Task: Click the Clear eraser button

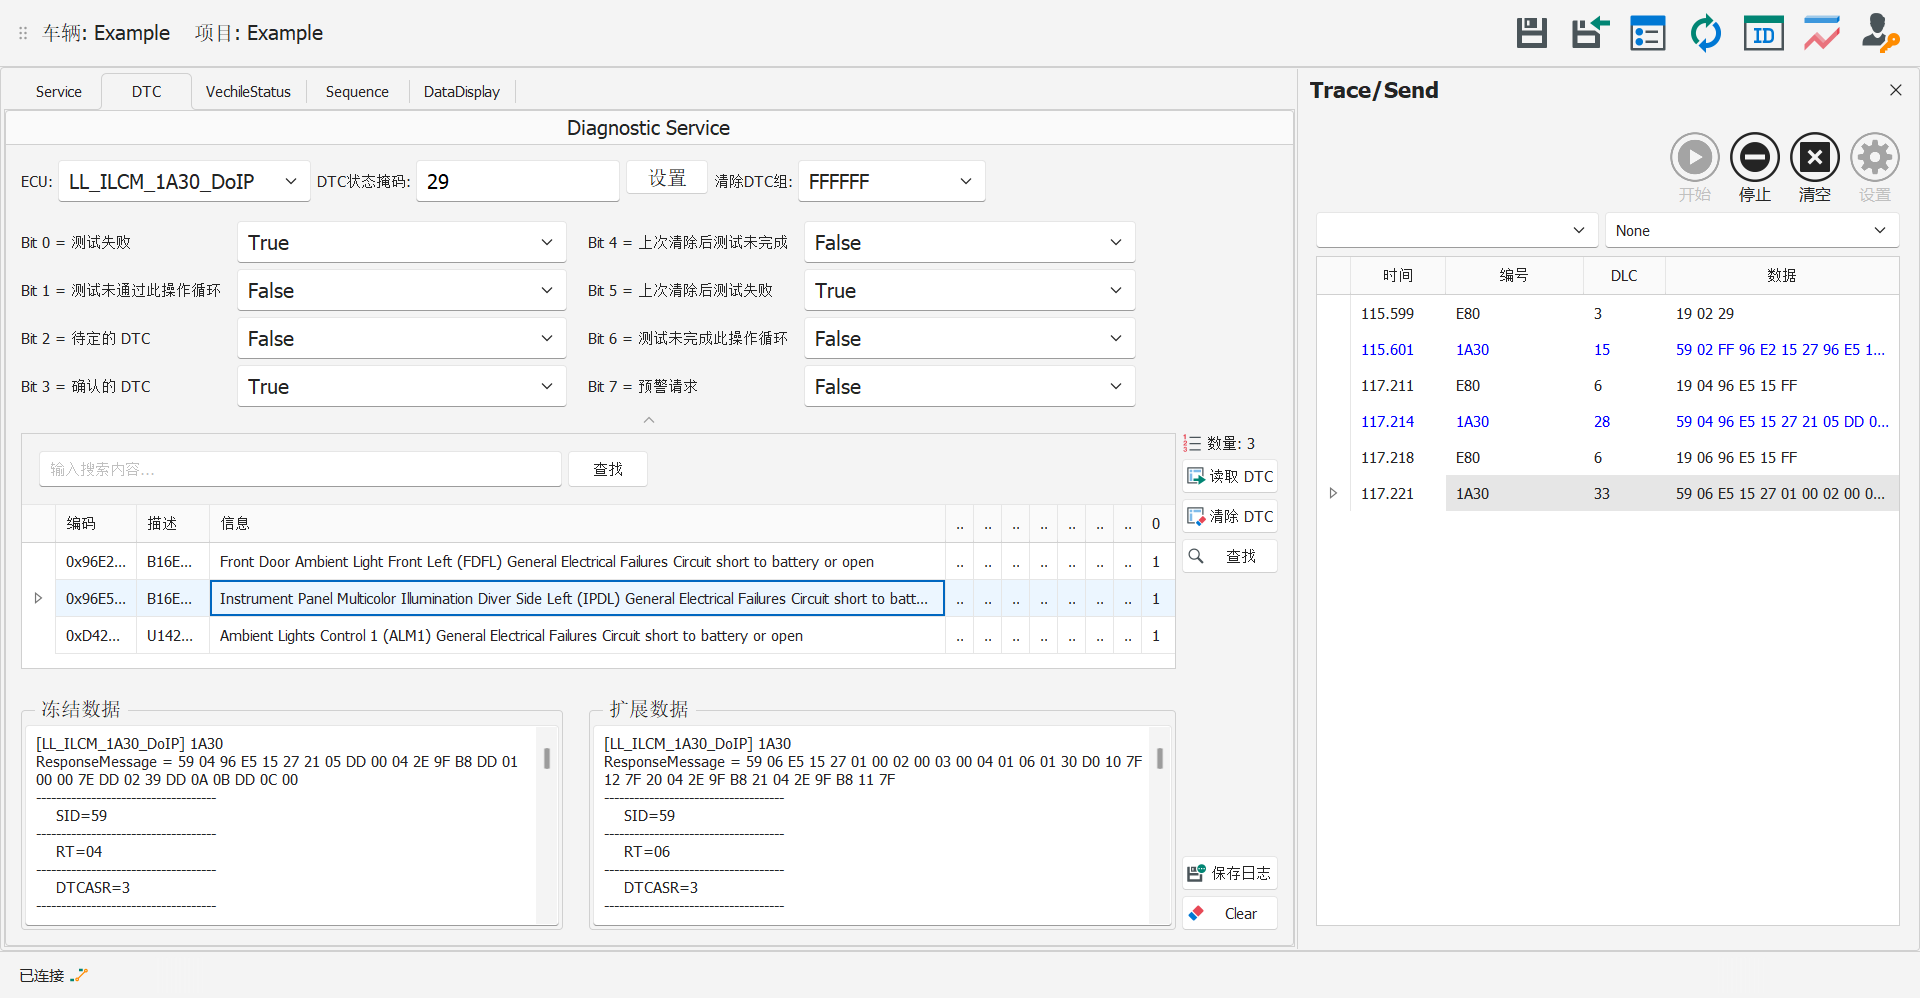Action: pyautogui.click(x=1230, y=913)
